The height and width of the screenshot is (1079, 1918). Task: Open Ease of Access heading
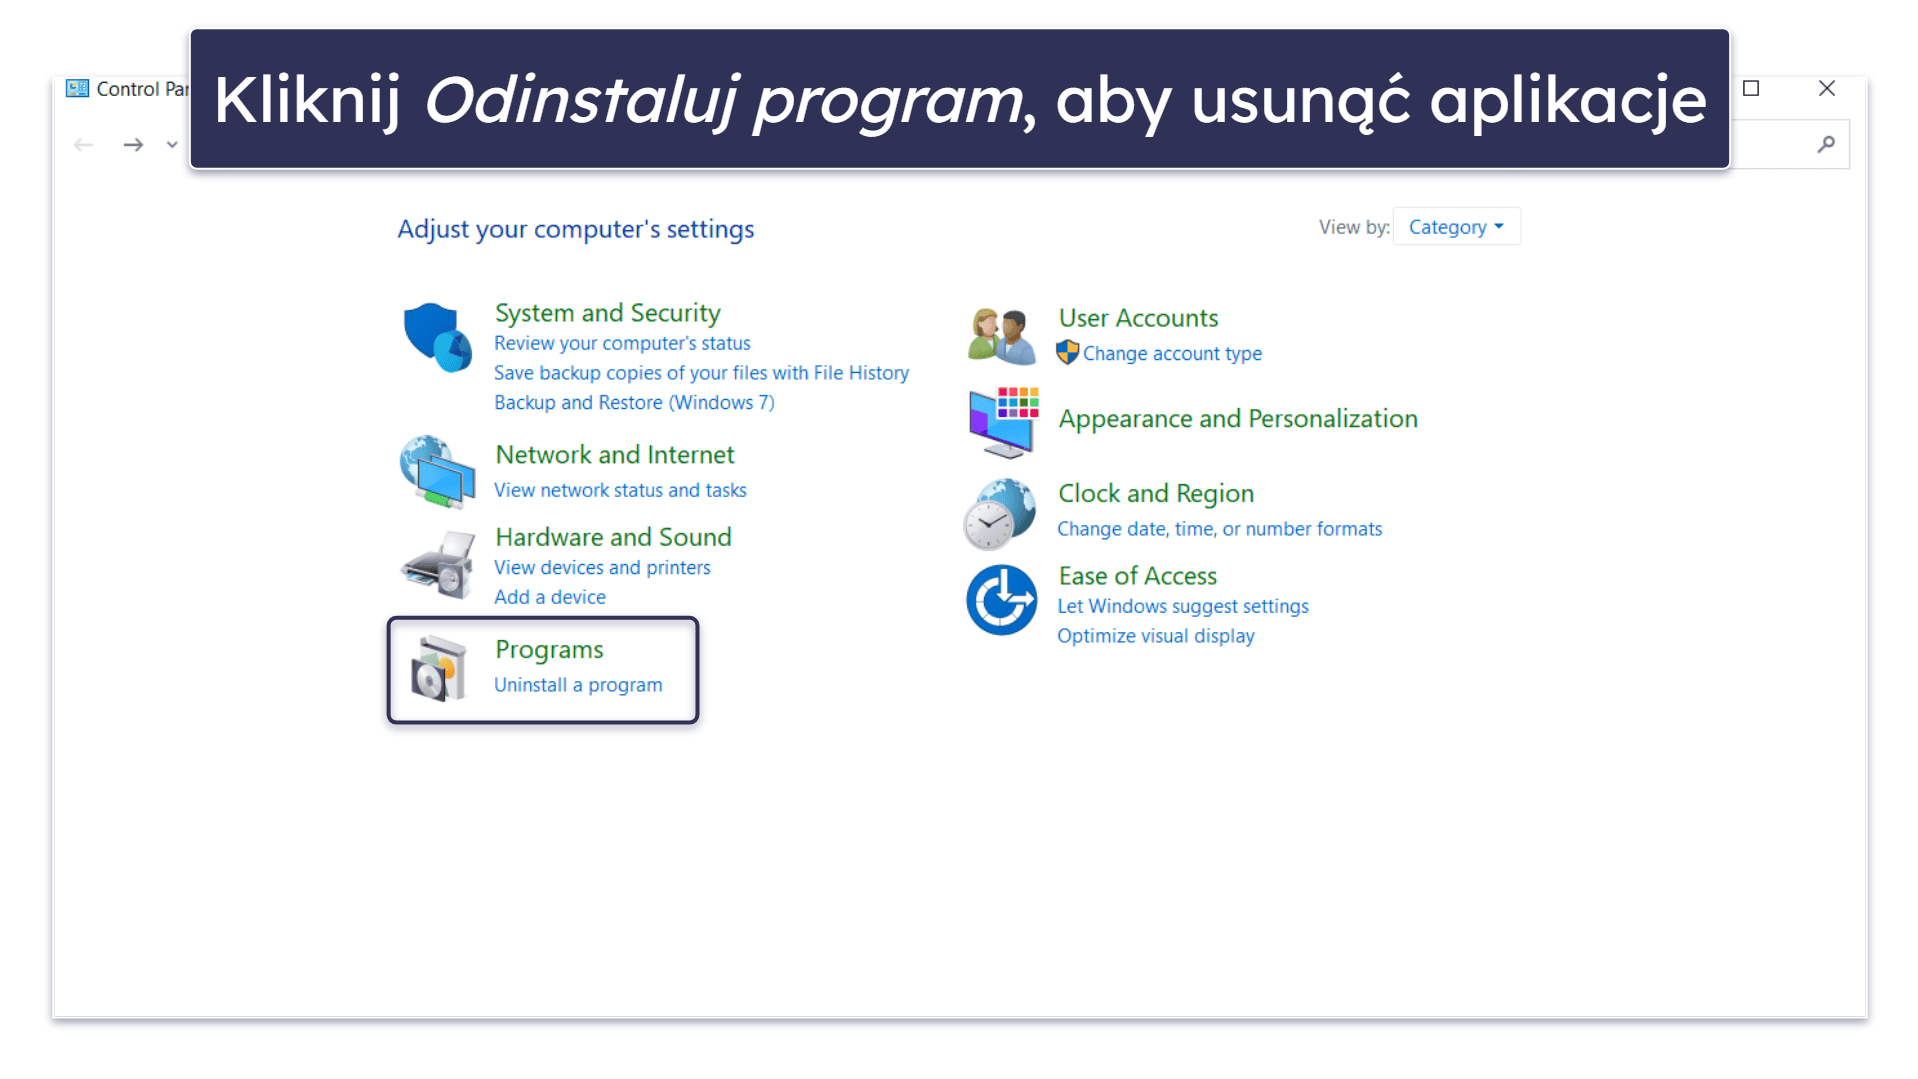pyautogui.click(x=1138, y=576)
